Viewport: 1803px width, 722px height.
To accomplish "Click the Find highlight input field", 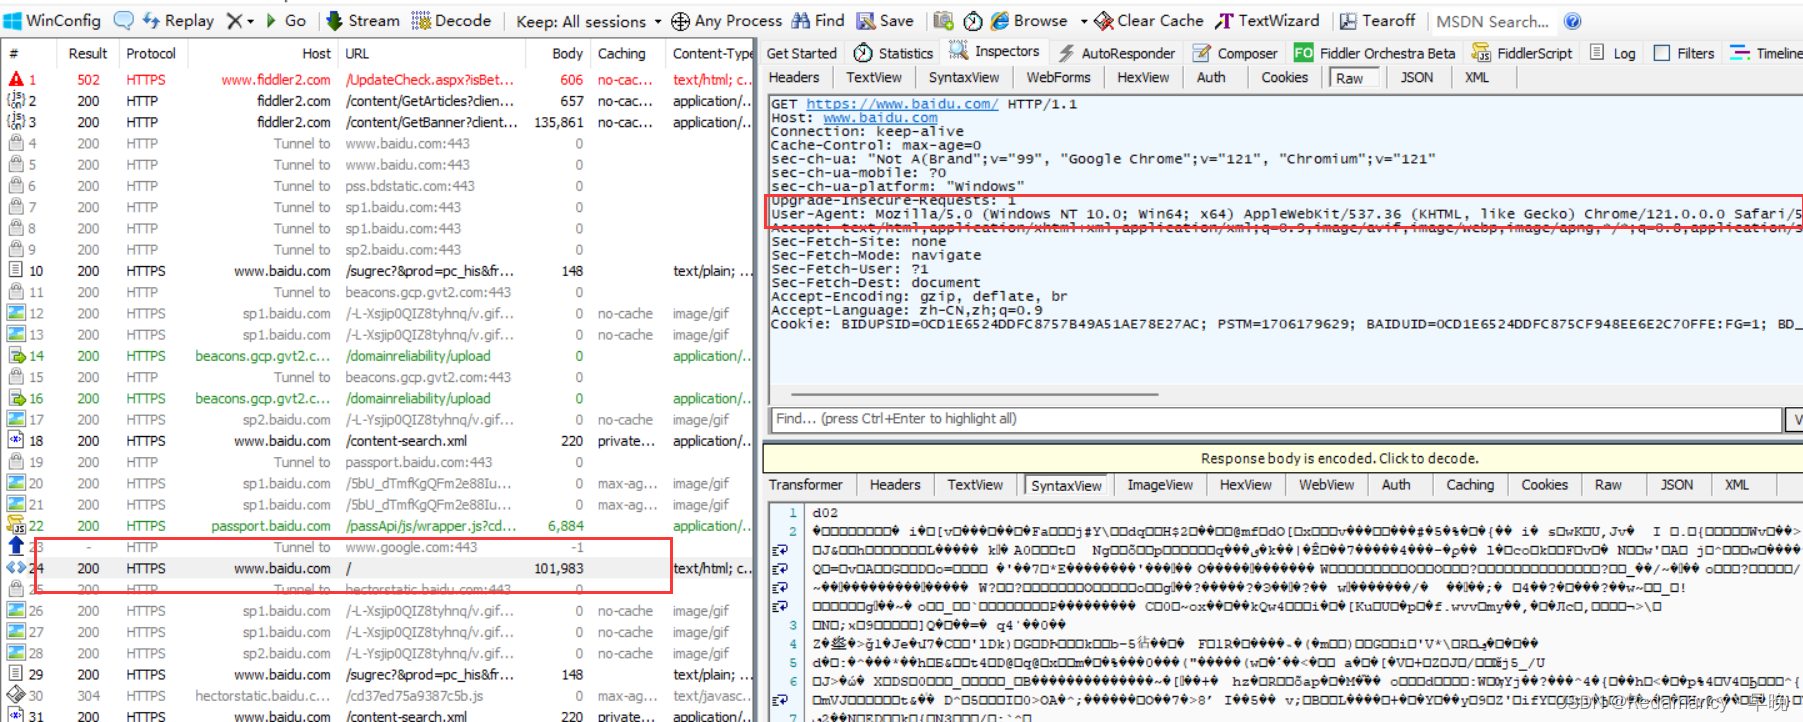I will point(1275,419).
